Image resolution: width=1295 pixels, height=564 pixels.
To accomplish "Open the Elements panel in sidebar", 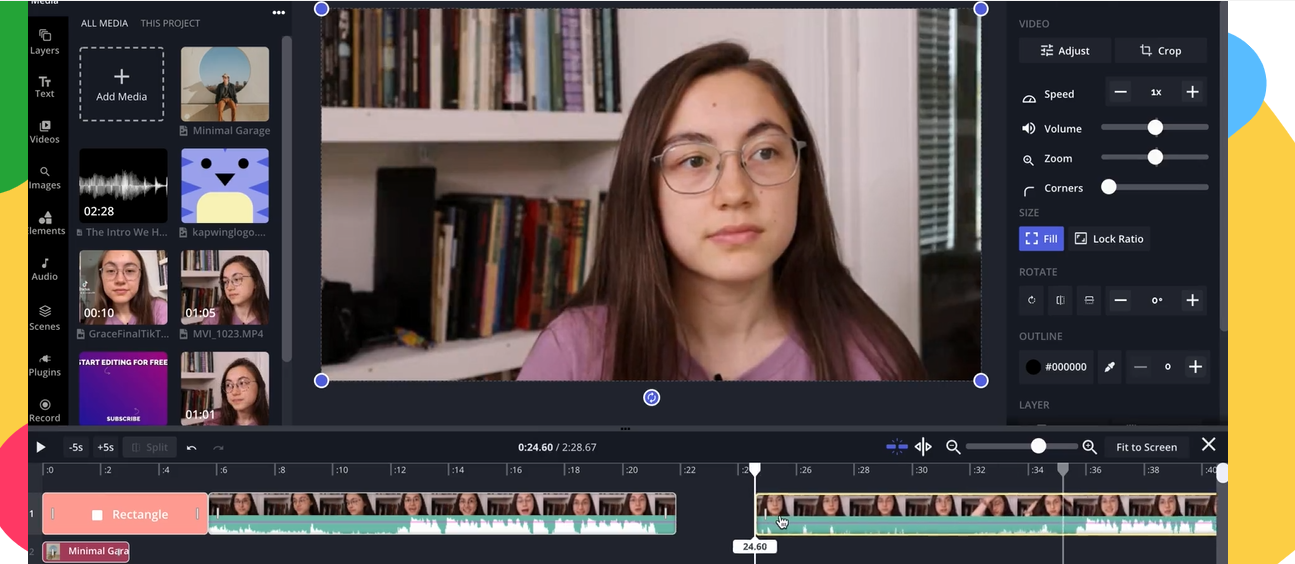I will 45,223.
